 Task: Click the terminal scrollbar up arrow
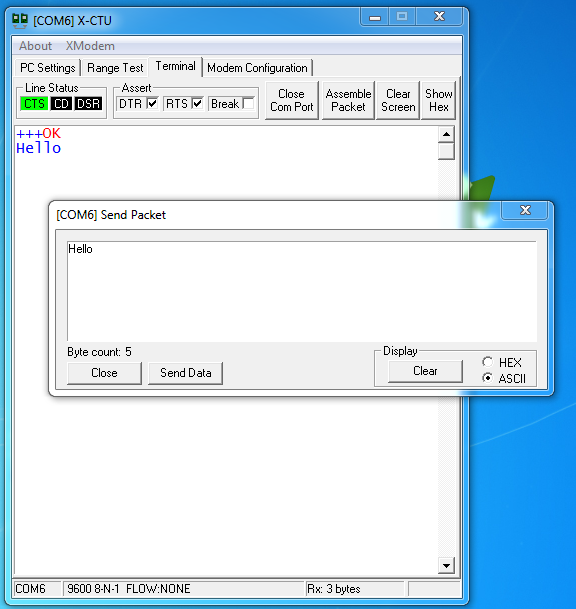pos(446,134)
